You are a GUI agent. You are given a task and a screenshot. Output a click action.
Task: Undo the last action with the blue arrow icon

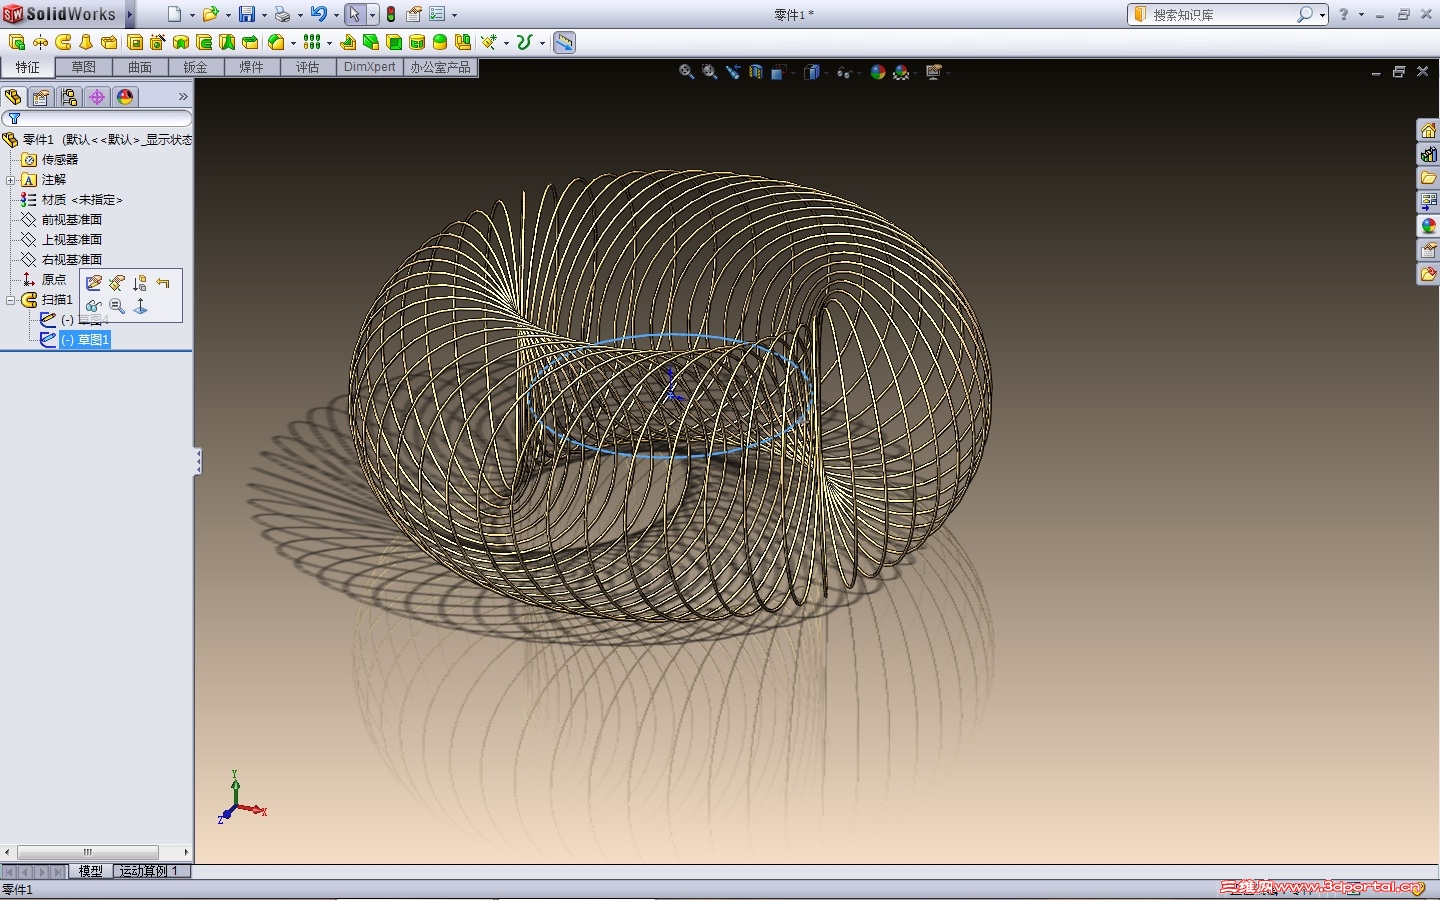318,14
